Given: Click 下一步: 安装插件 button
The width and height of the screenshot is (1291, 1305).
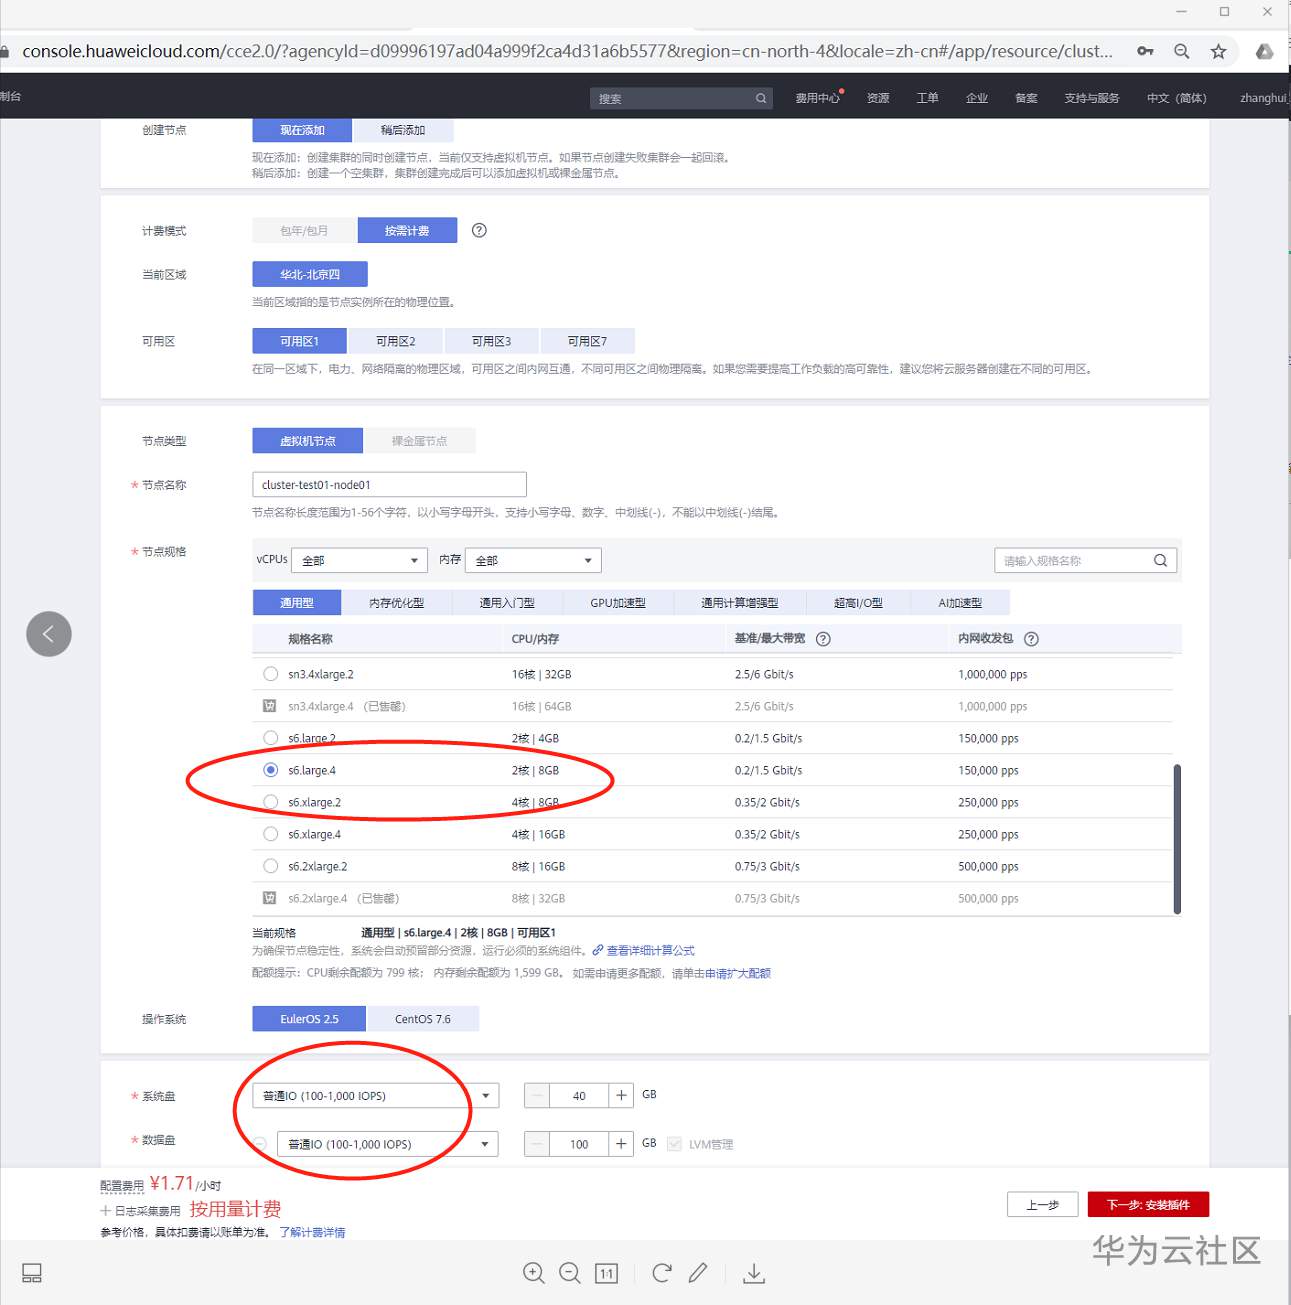Looking at the screenshot, I should click(1148, 1205).
